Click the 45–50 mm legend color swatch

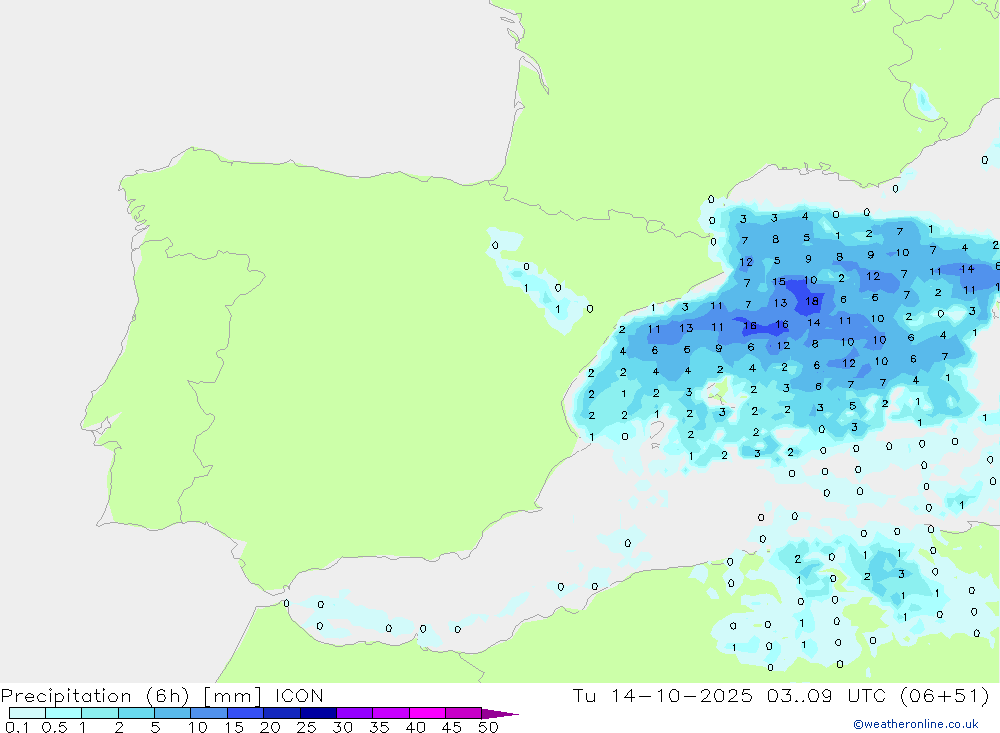(463, 713)
